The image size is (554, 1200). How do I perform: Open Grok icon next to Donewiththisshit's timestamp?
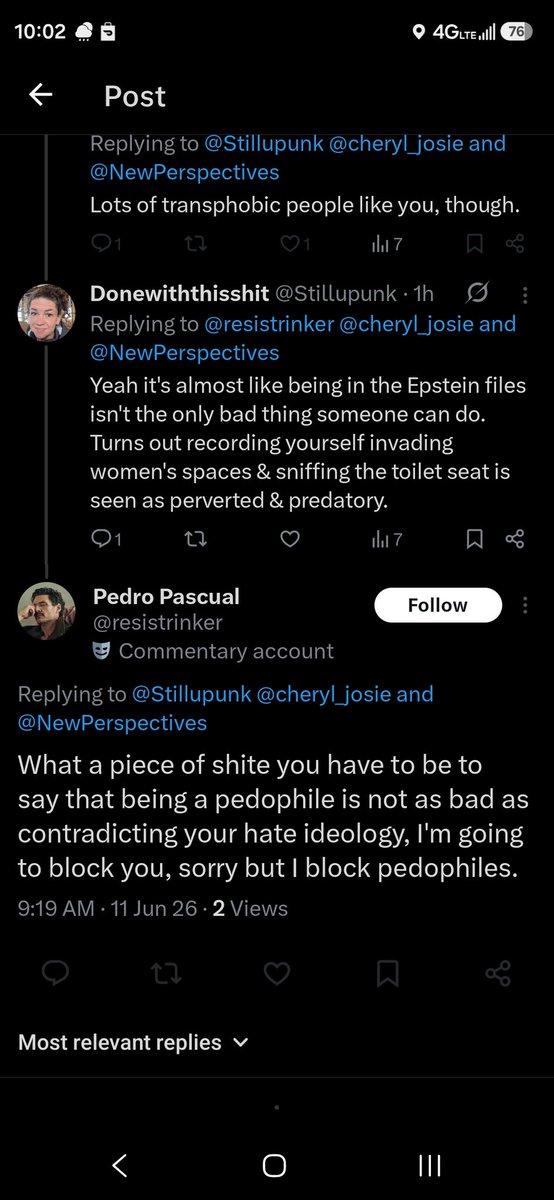pos(478,293)
